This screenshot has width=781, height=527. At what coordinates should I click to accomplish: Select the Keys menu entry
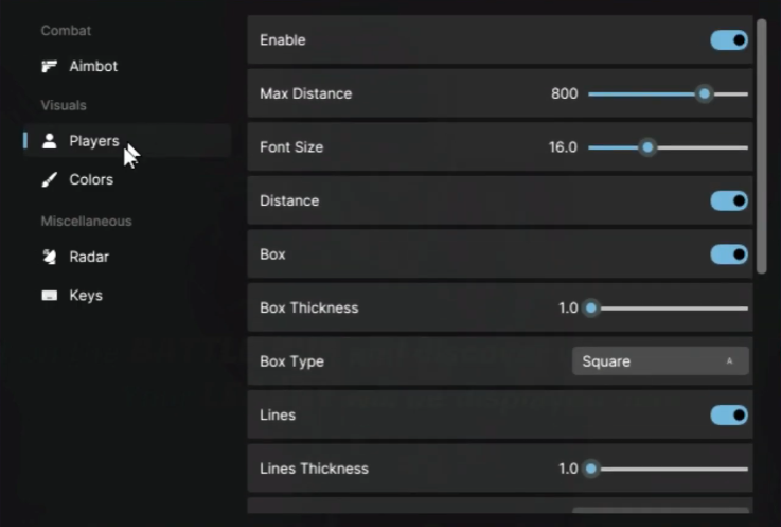click(x=86, y=296)
